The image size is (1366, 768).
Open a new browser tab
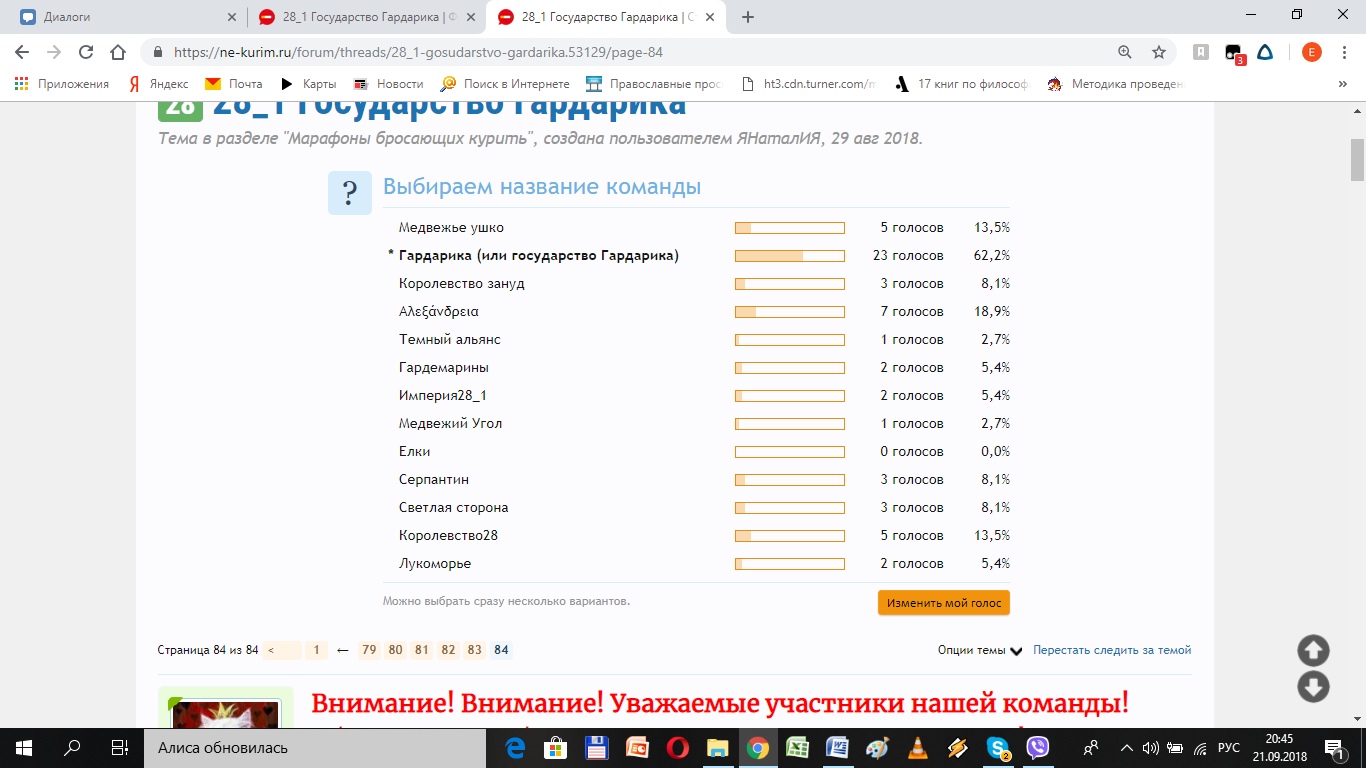tap(748, 16)
